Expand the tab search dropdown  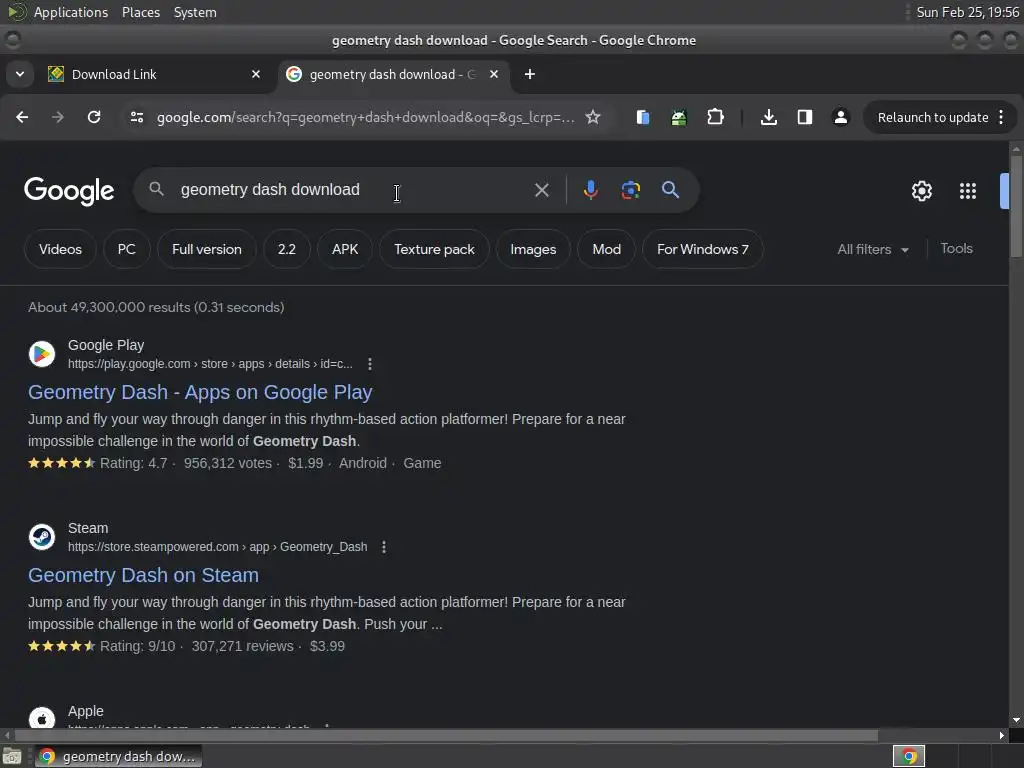[20, 74]
